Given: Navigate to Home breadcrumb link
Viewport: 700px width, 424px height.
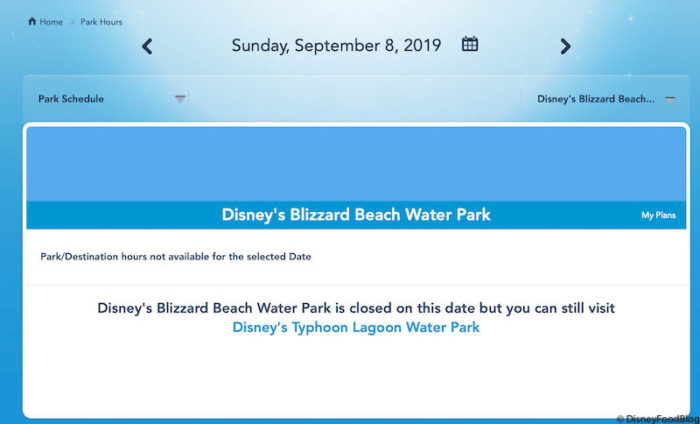Looking at the screenshot, I should (51, 22).
